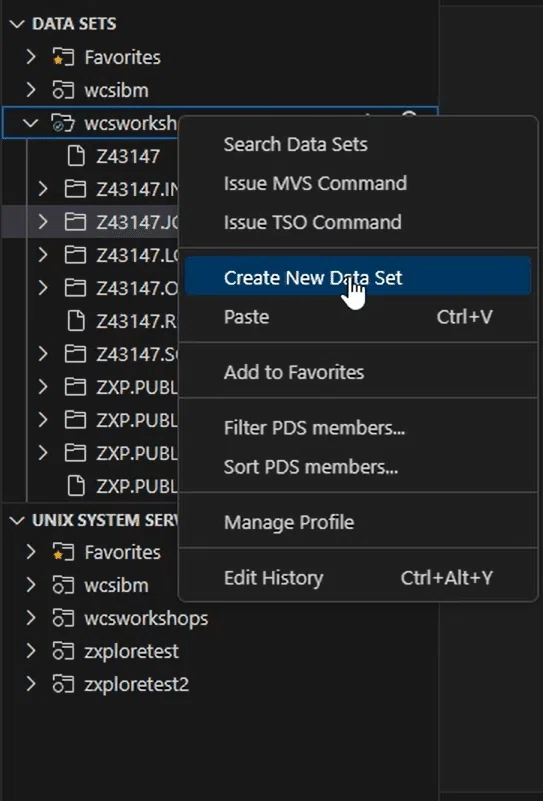The image size is (543, 801).
Task: Collapse the DATA SETS section
Action: click(x=17, y=24)
